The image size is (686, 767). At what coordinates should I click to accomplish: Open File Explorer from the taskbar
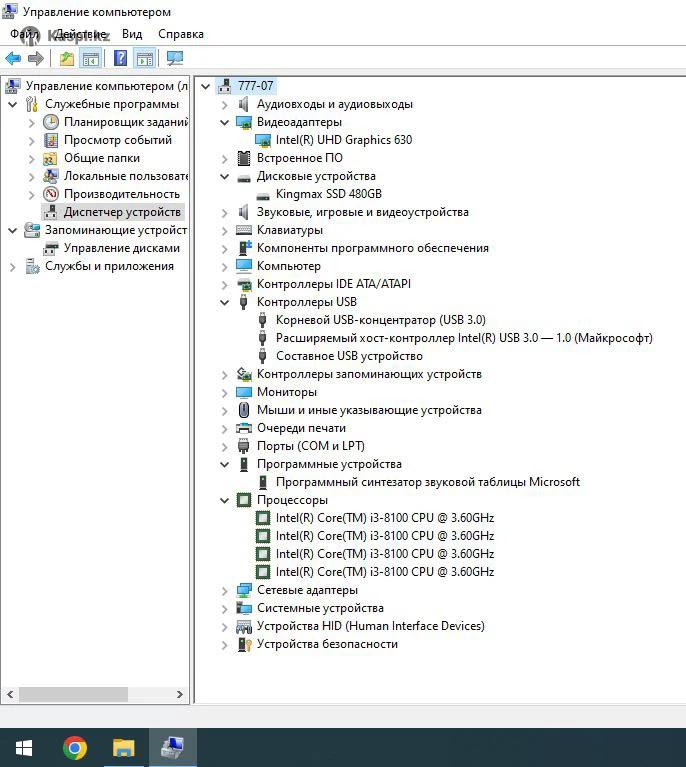pyautogui.click(x=123, y=748)
